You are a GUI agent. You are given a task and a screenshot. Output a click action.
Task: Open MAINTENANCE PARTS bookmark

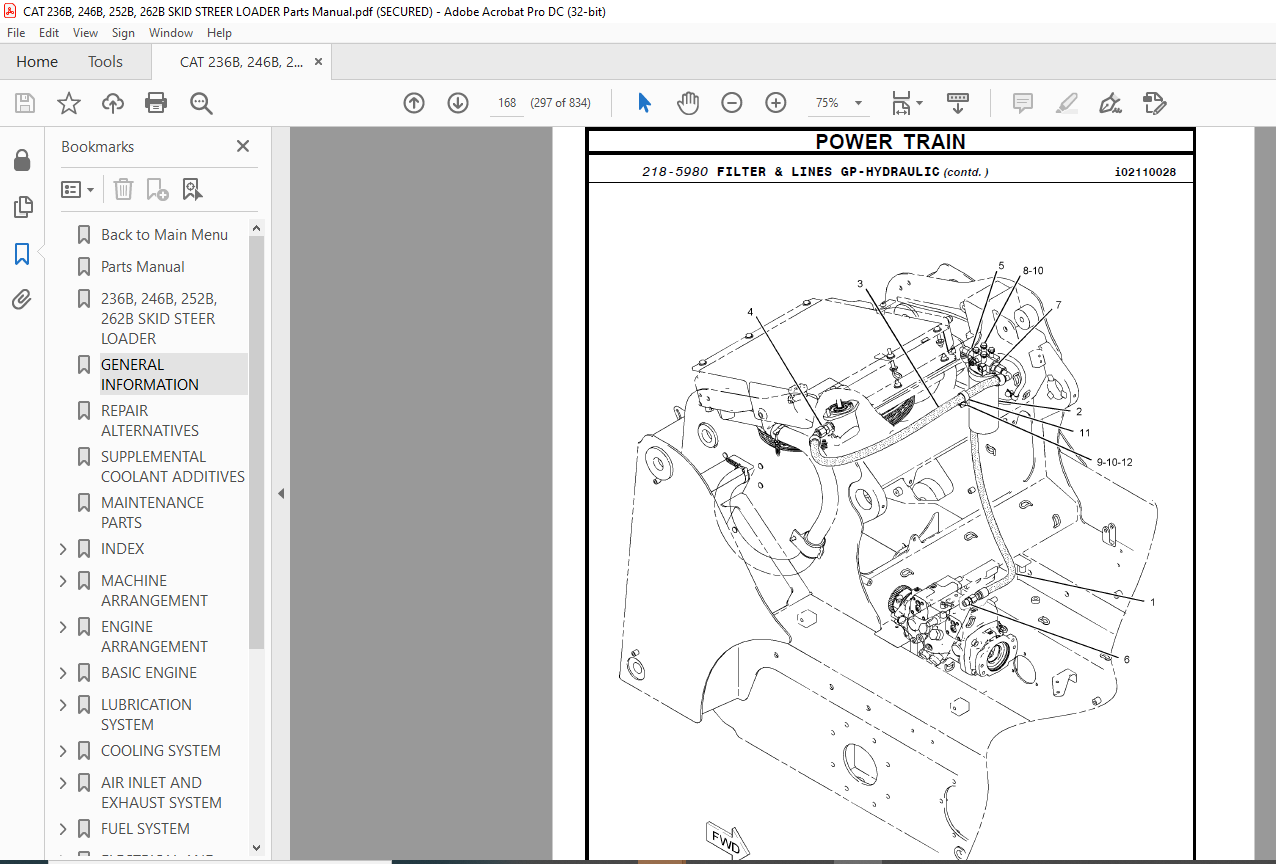[x=153, y=513]
